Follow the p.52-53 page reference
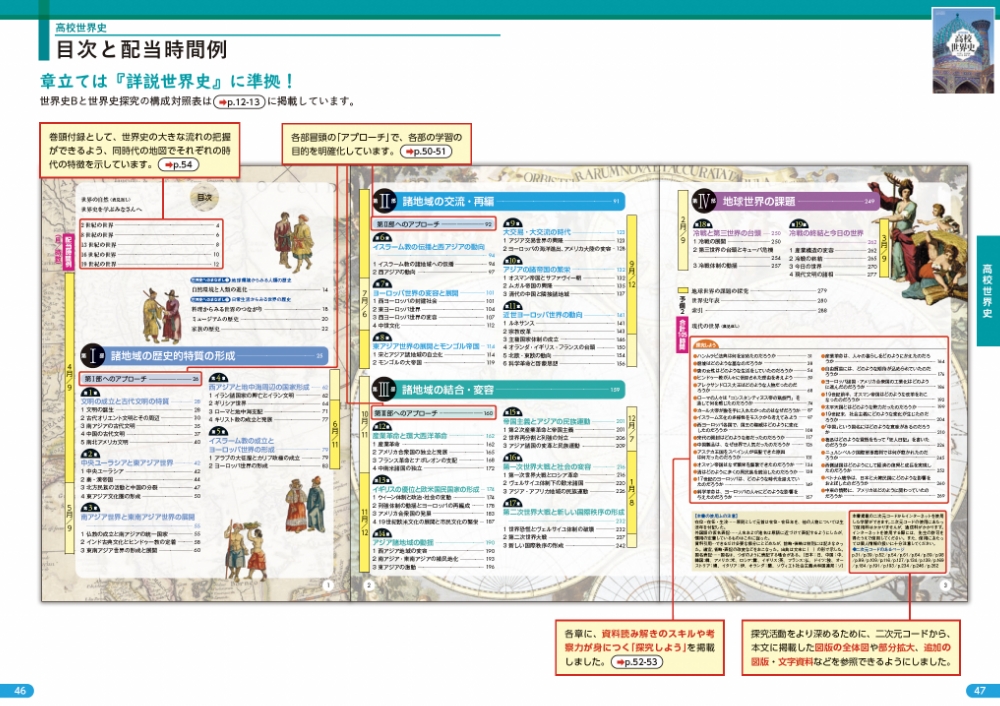 coord(636,662)
